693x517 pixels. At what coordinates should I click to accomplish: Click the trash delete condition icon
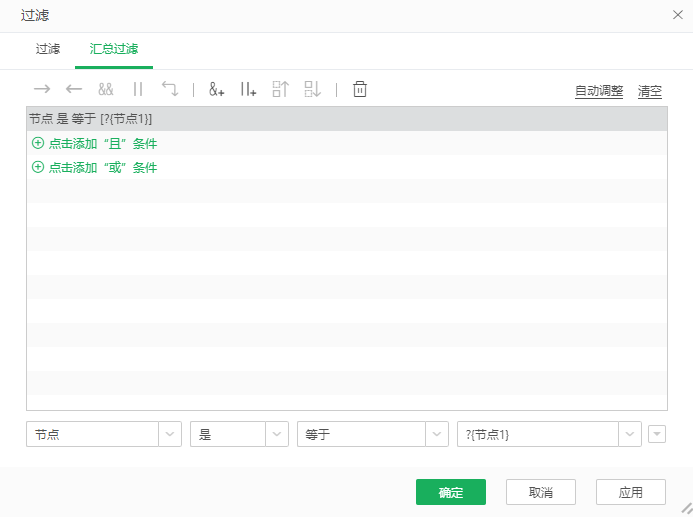pos(360,89)
